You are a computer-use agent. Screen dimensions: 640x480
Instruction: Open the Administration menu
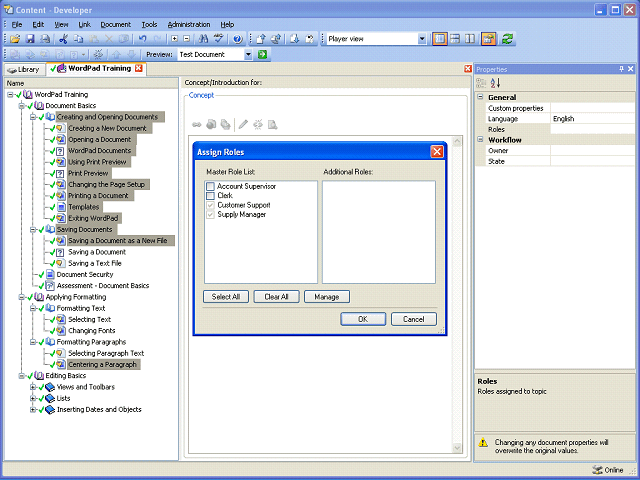pos(189,24)
